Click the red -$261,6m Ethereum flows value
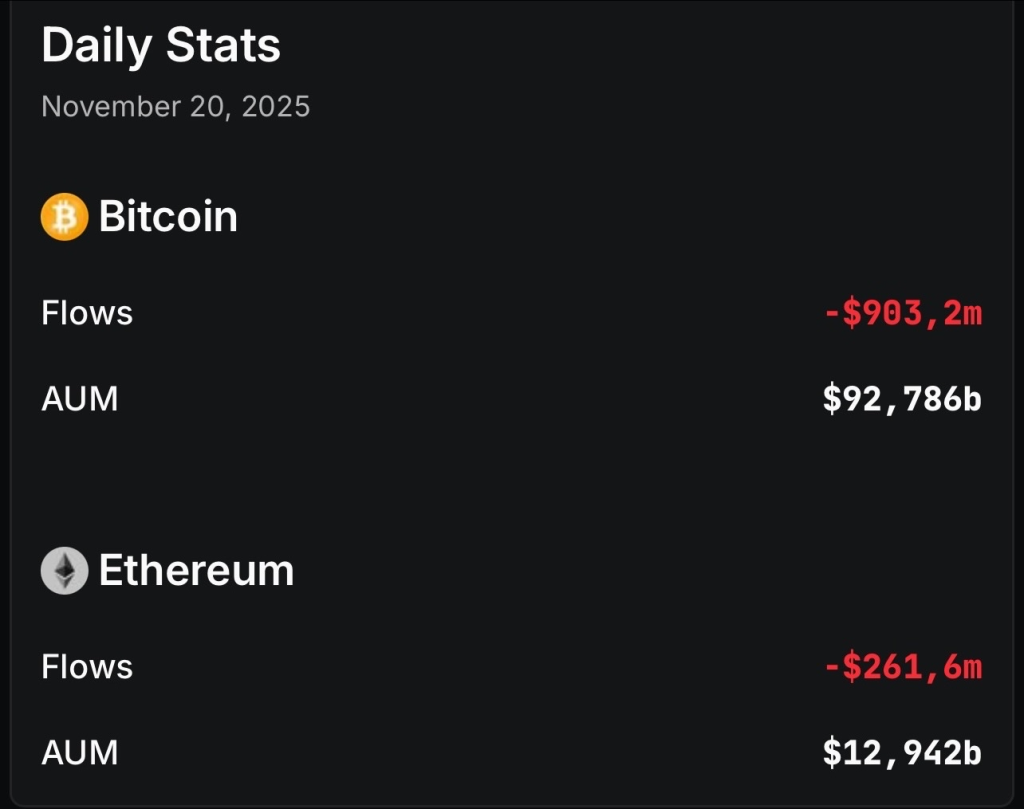This screenshot has width=1024, height=809. [x=903, y=668]
